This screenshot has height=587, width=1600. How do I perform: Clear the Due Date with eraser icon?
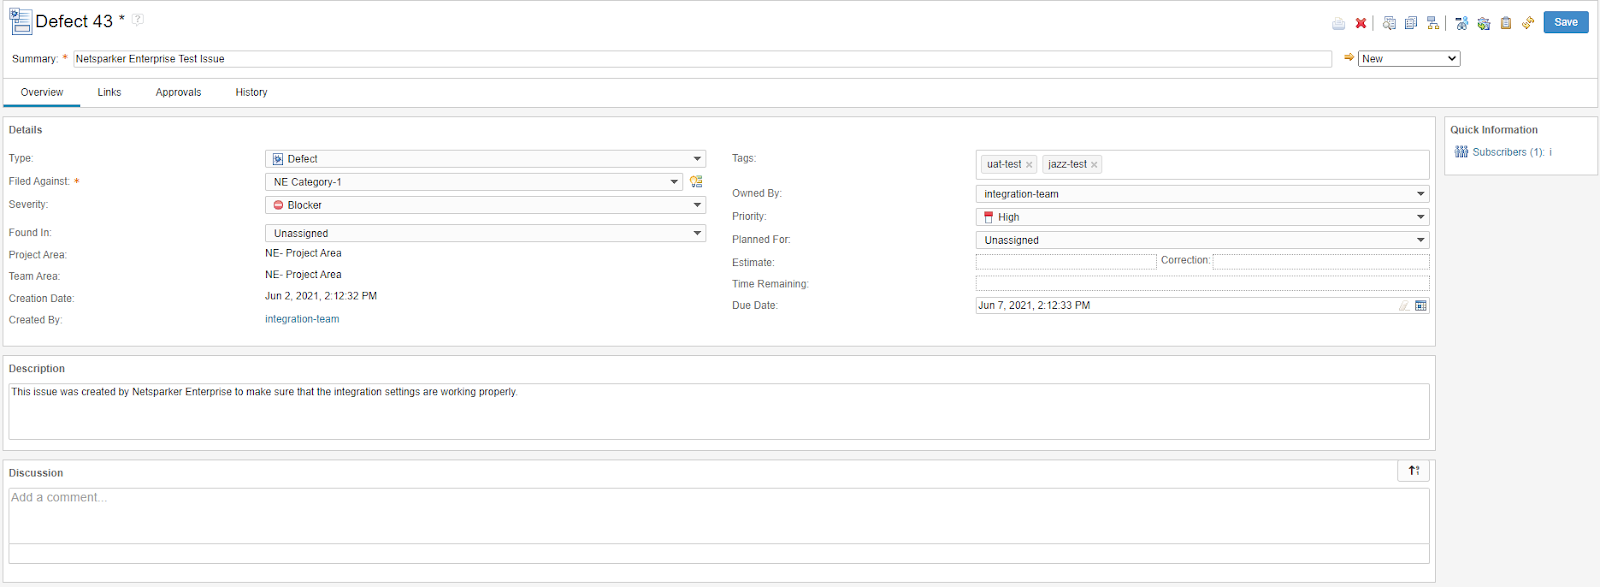1404,306
